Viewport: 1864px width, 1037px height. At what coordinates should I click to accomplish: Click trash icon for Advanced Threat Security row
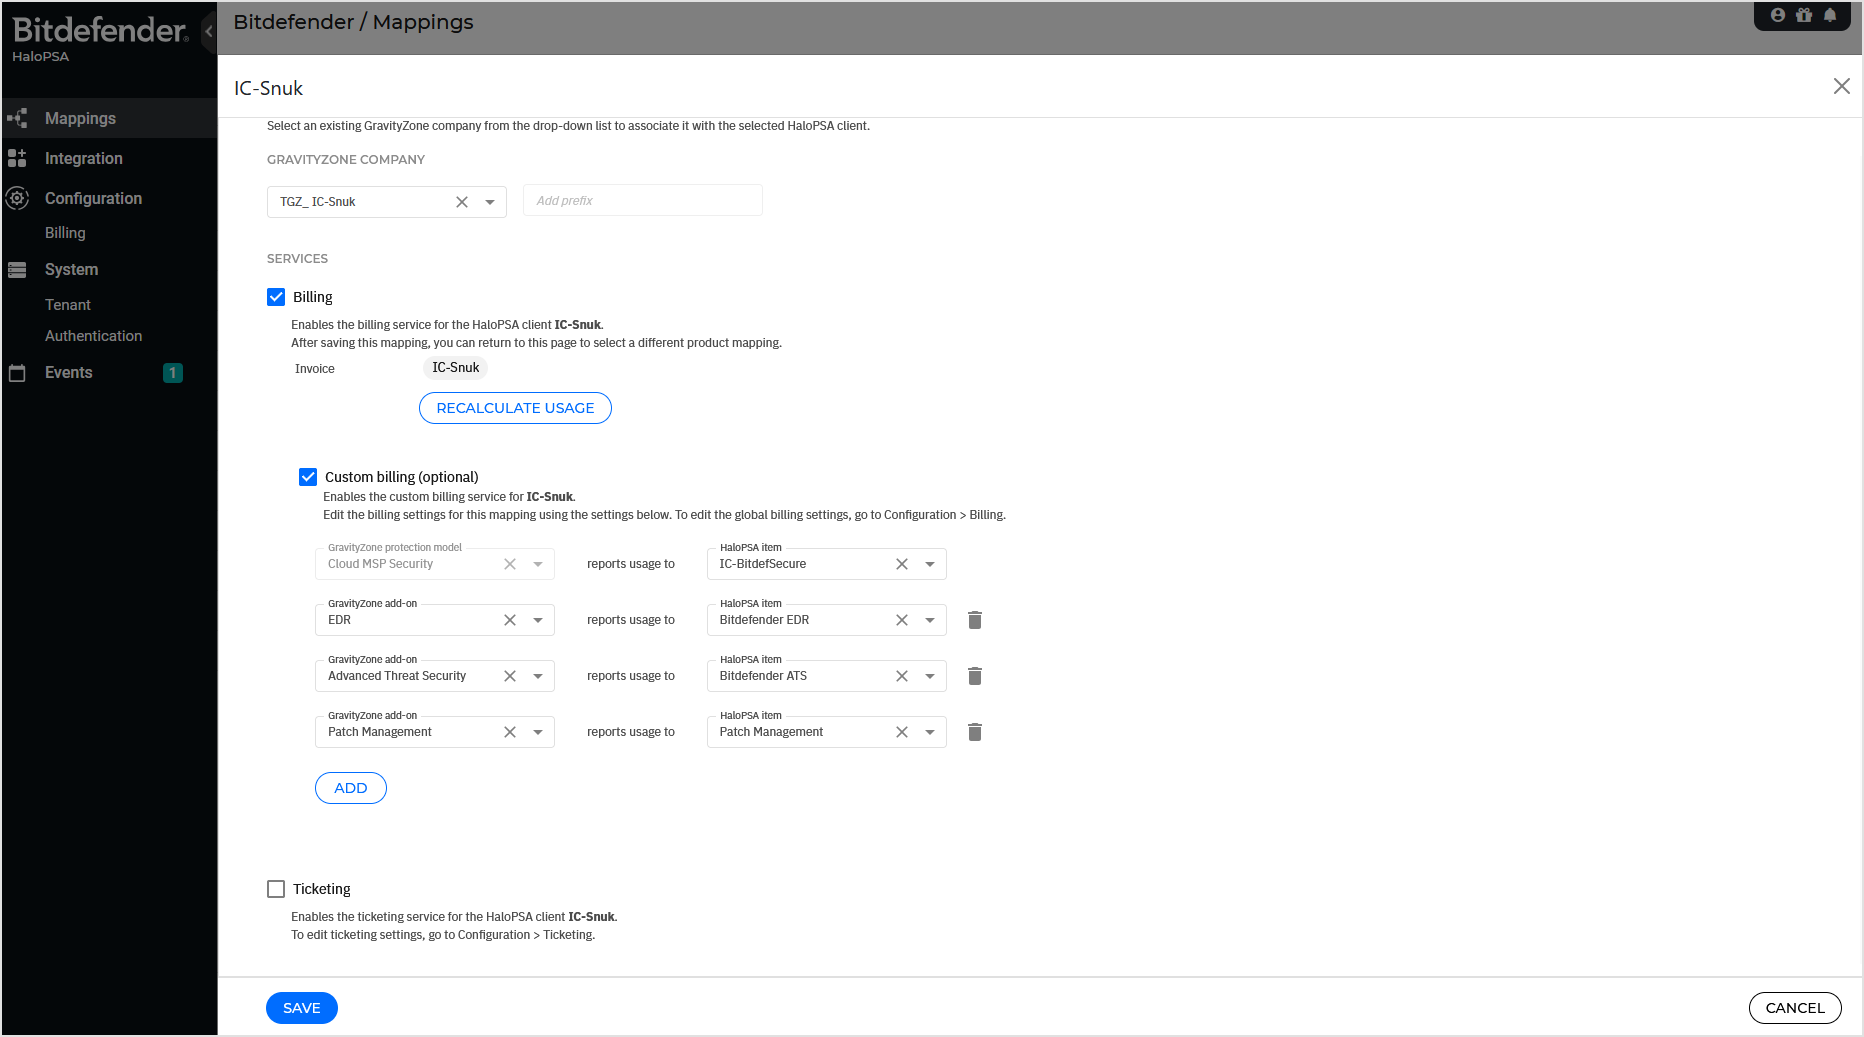[975, 676]
